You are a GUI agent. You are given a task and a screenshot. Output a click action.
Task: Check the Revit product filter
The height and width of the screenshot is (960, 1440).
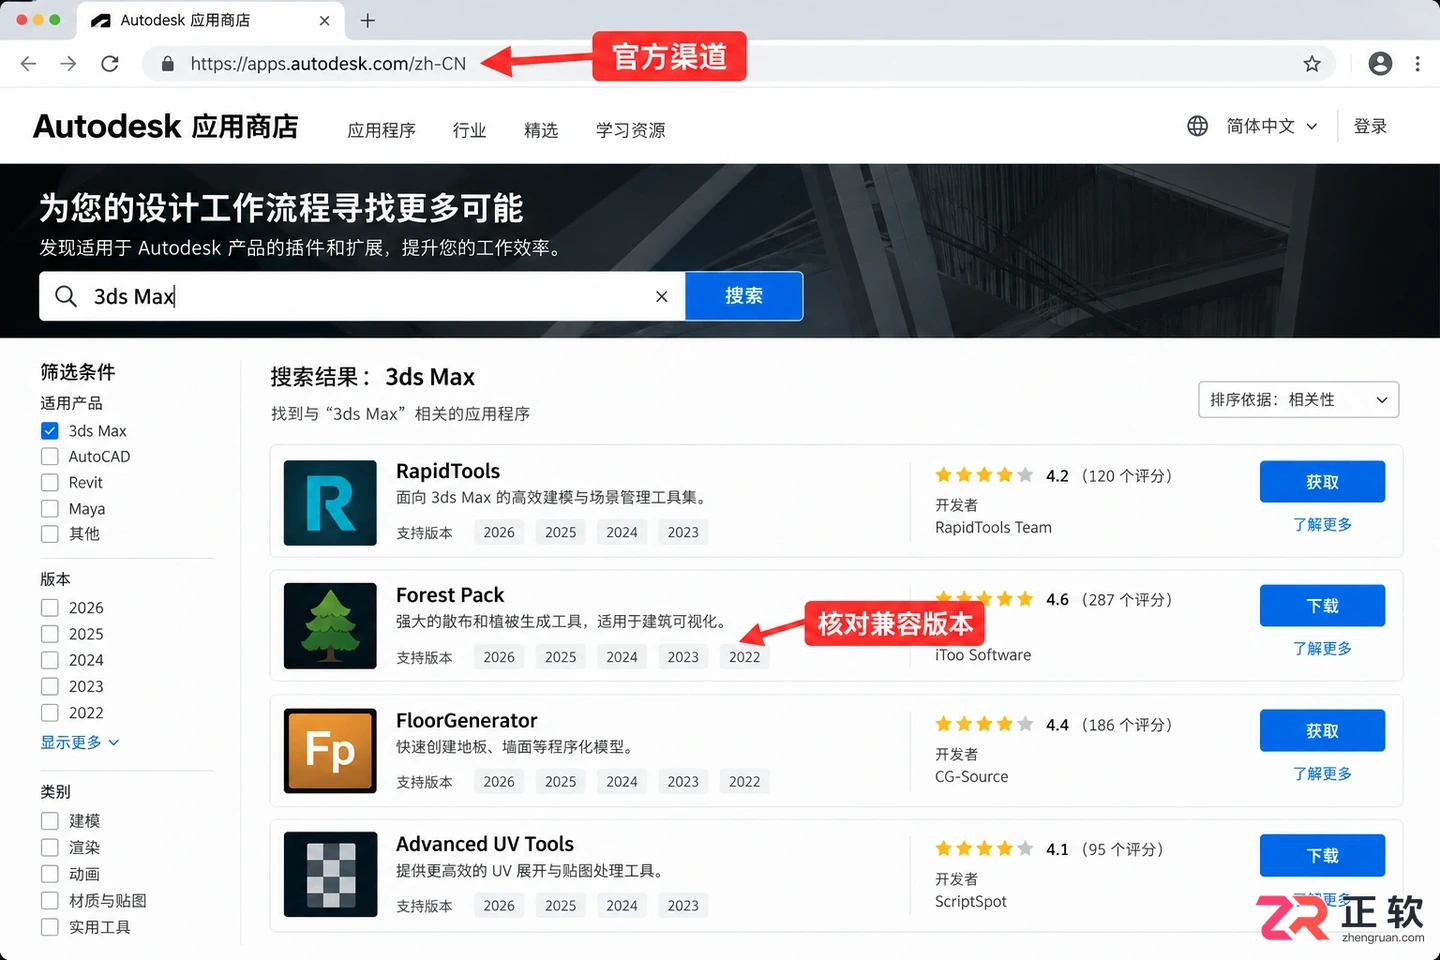pyautogui.click(x=50, y=482)
